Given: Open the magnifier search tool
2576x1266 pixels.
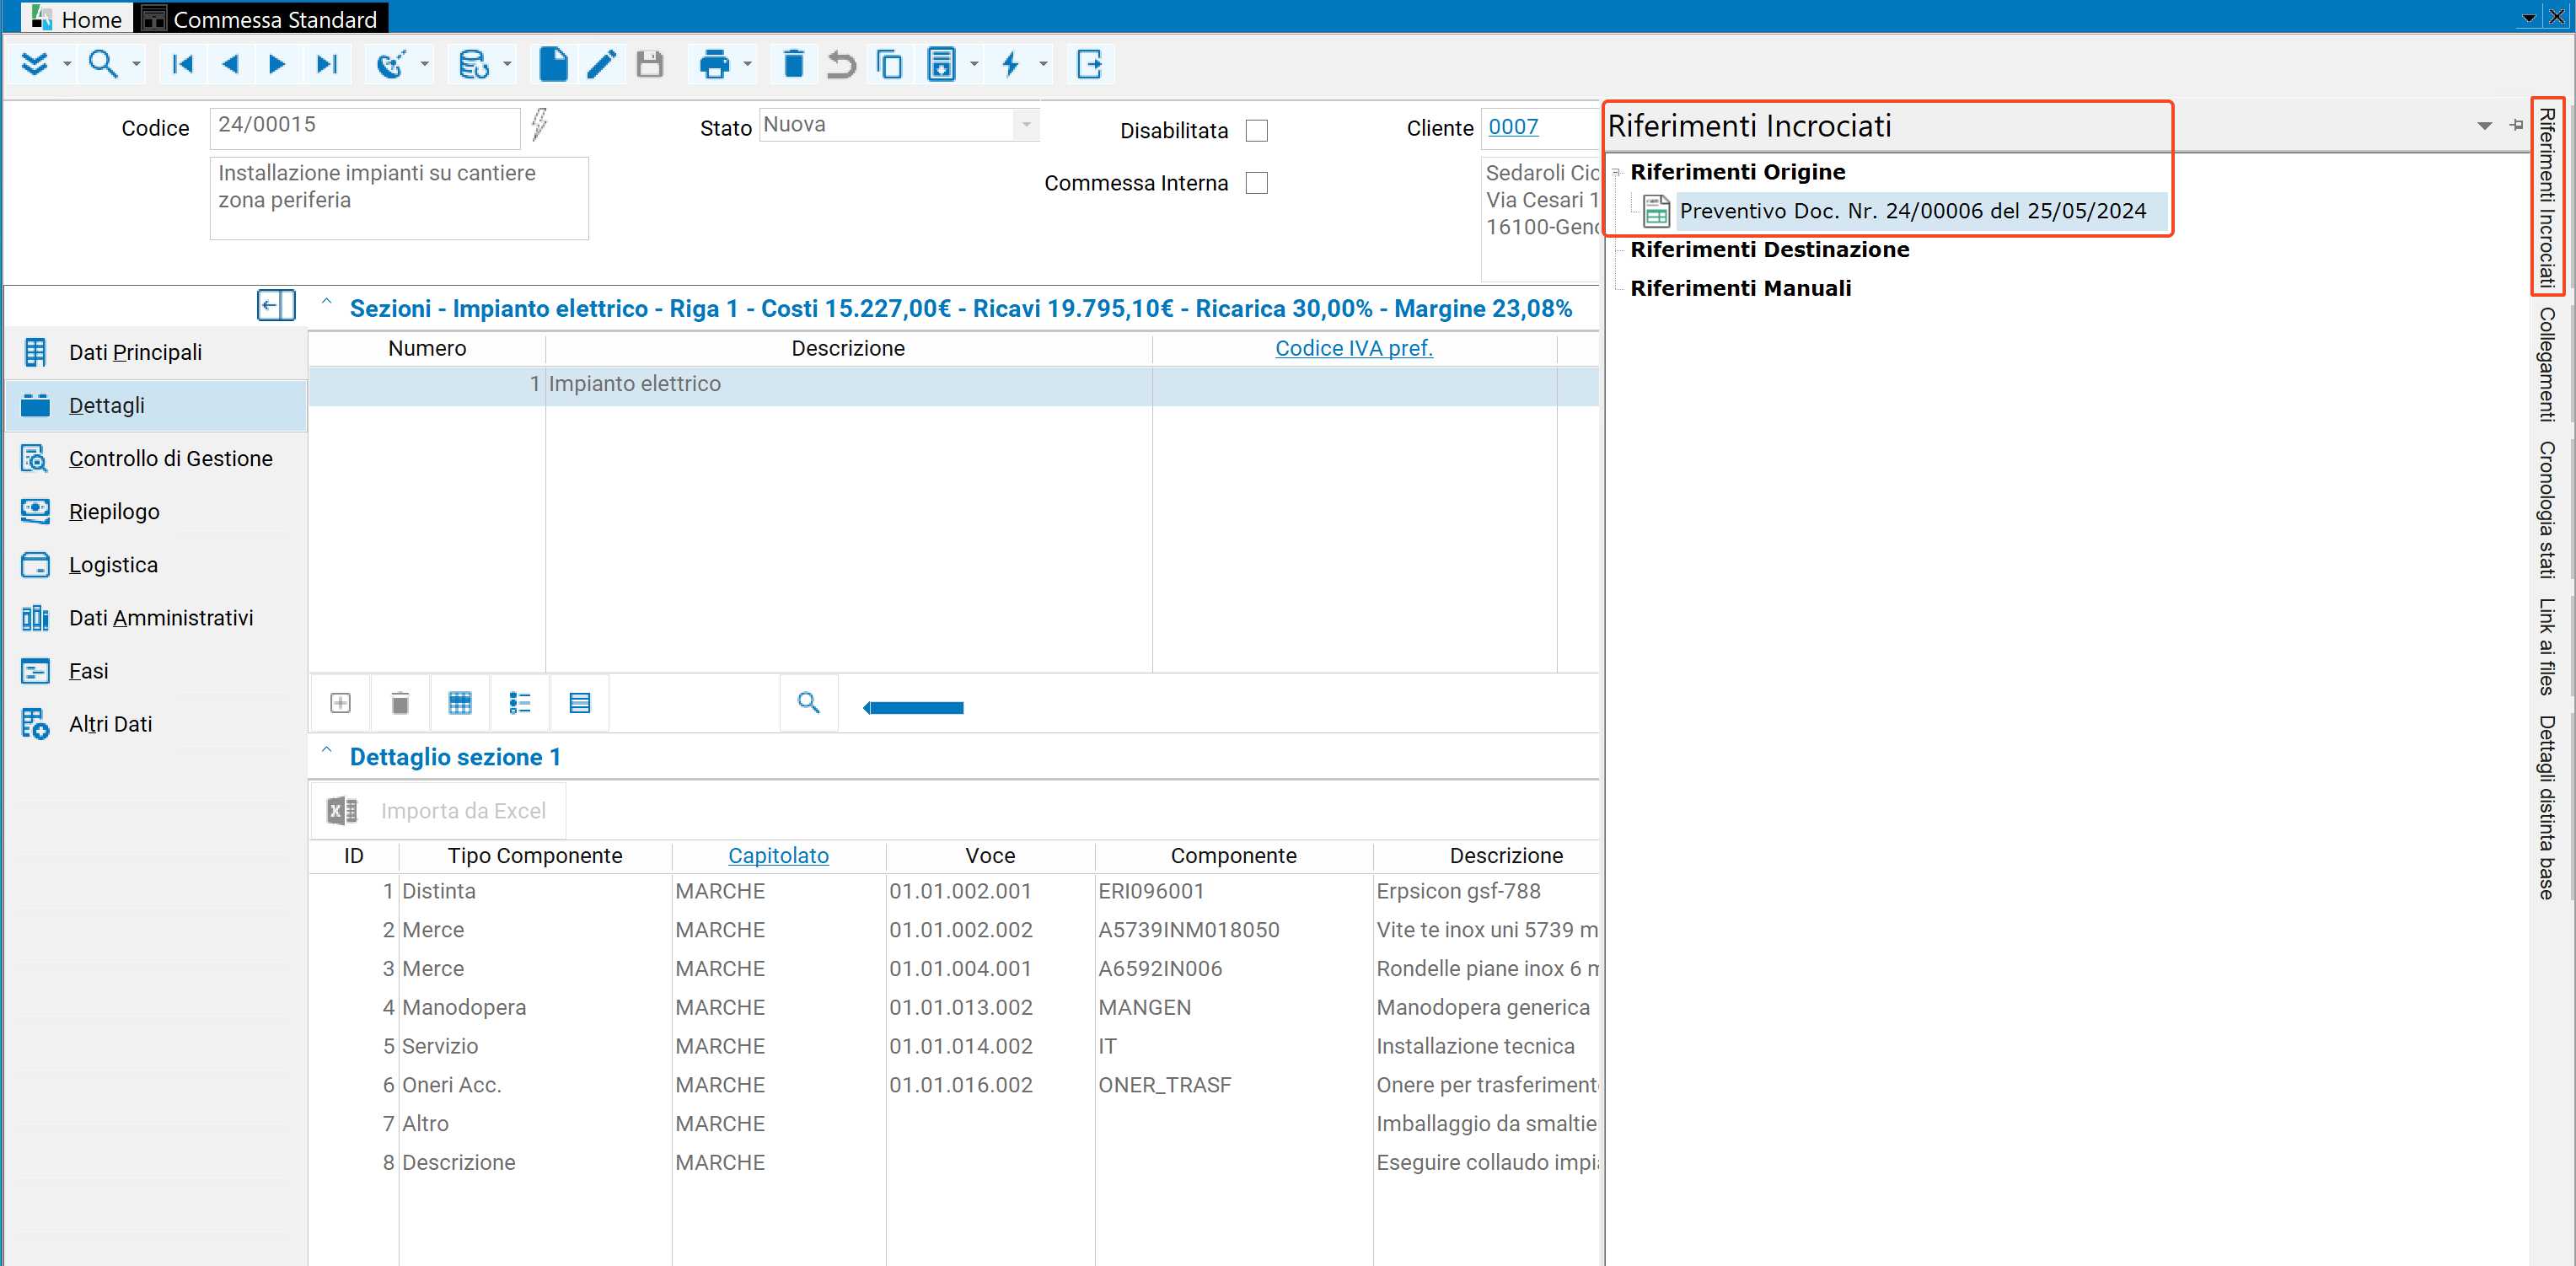Looking at the screenshot, I should (103, 65).
